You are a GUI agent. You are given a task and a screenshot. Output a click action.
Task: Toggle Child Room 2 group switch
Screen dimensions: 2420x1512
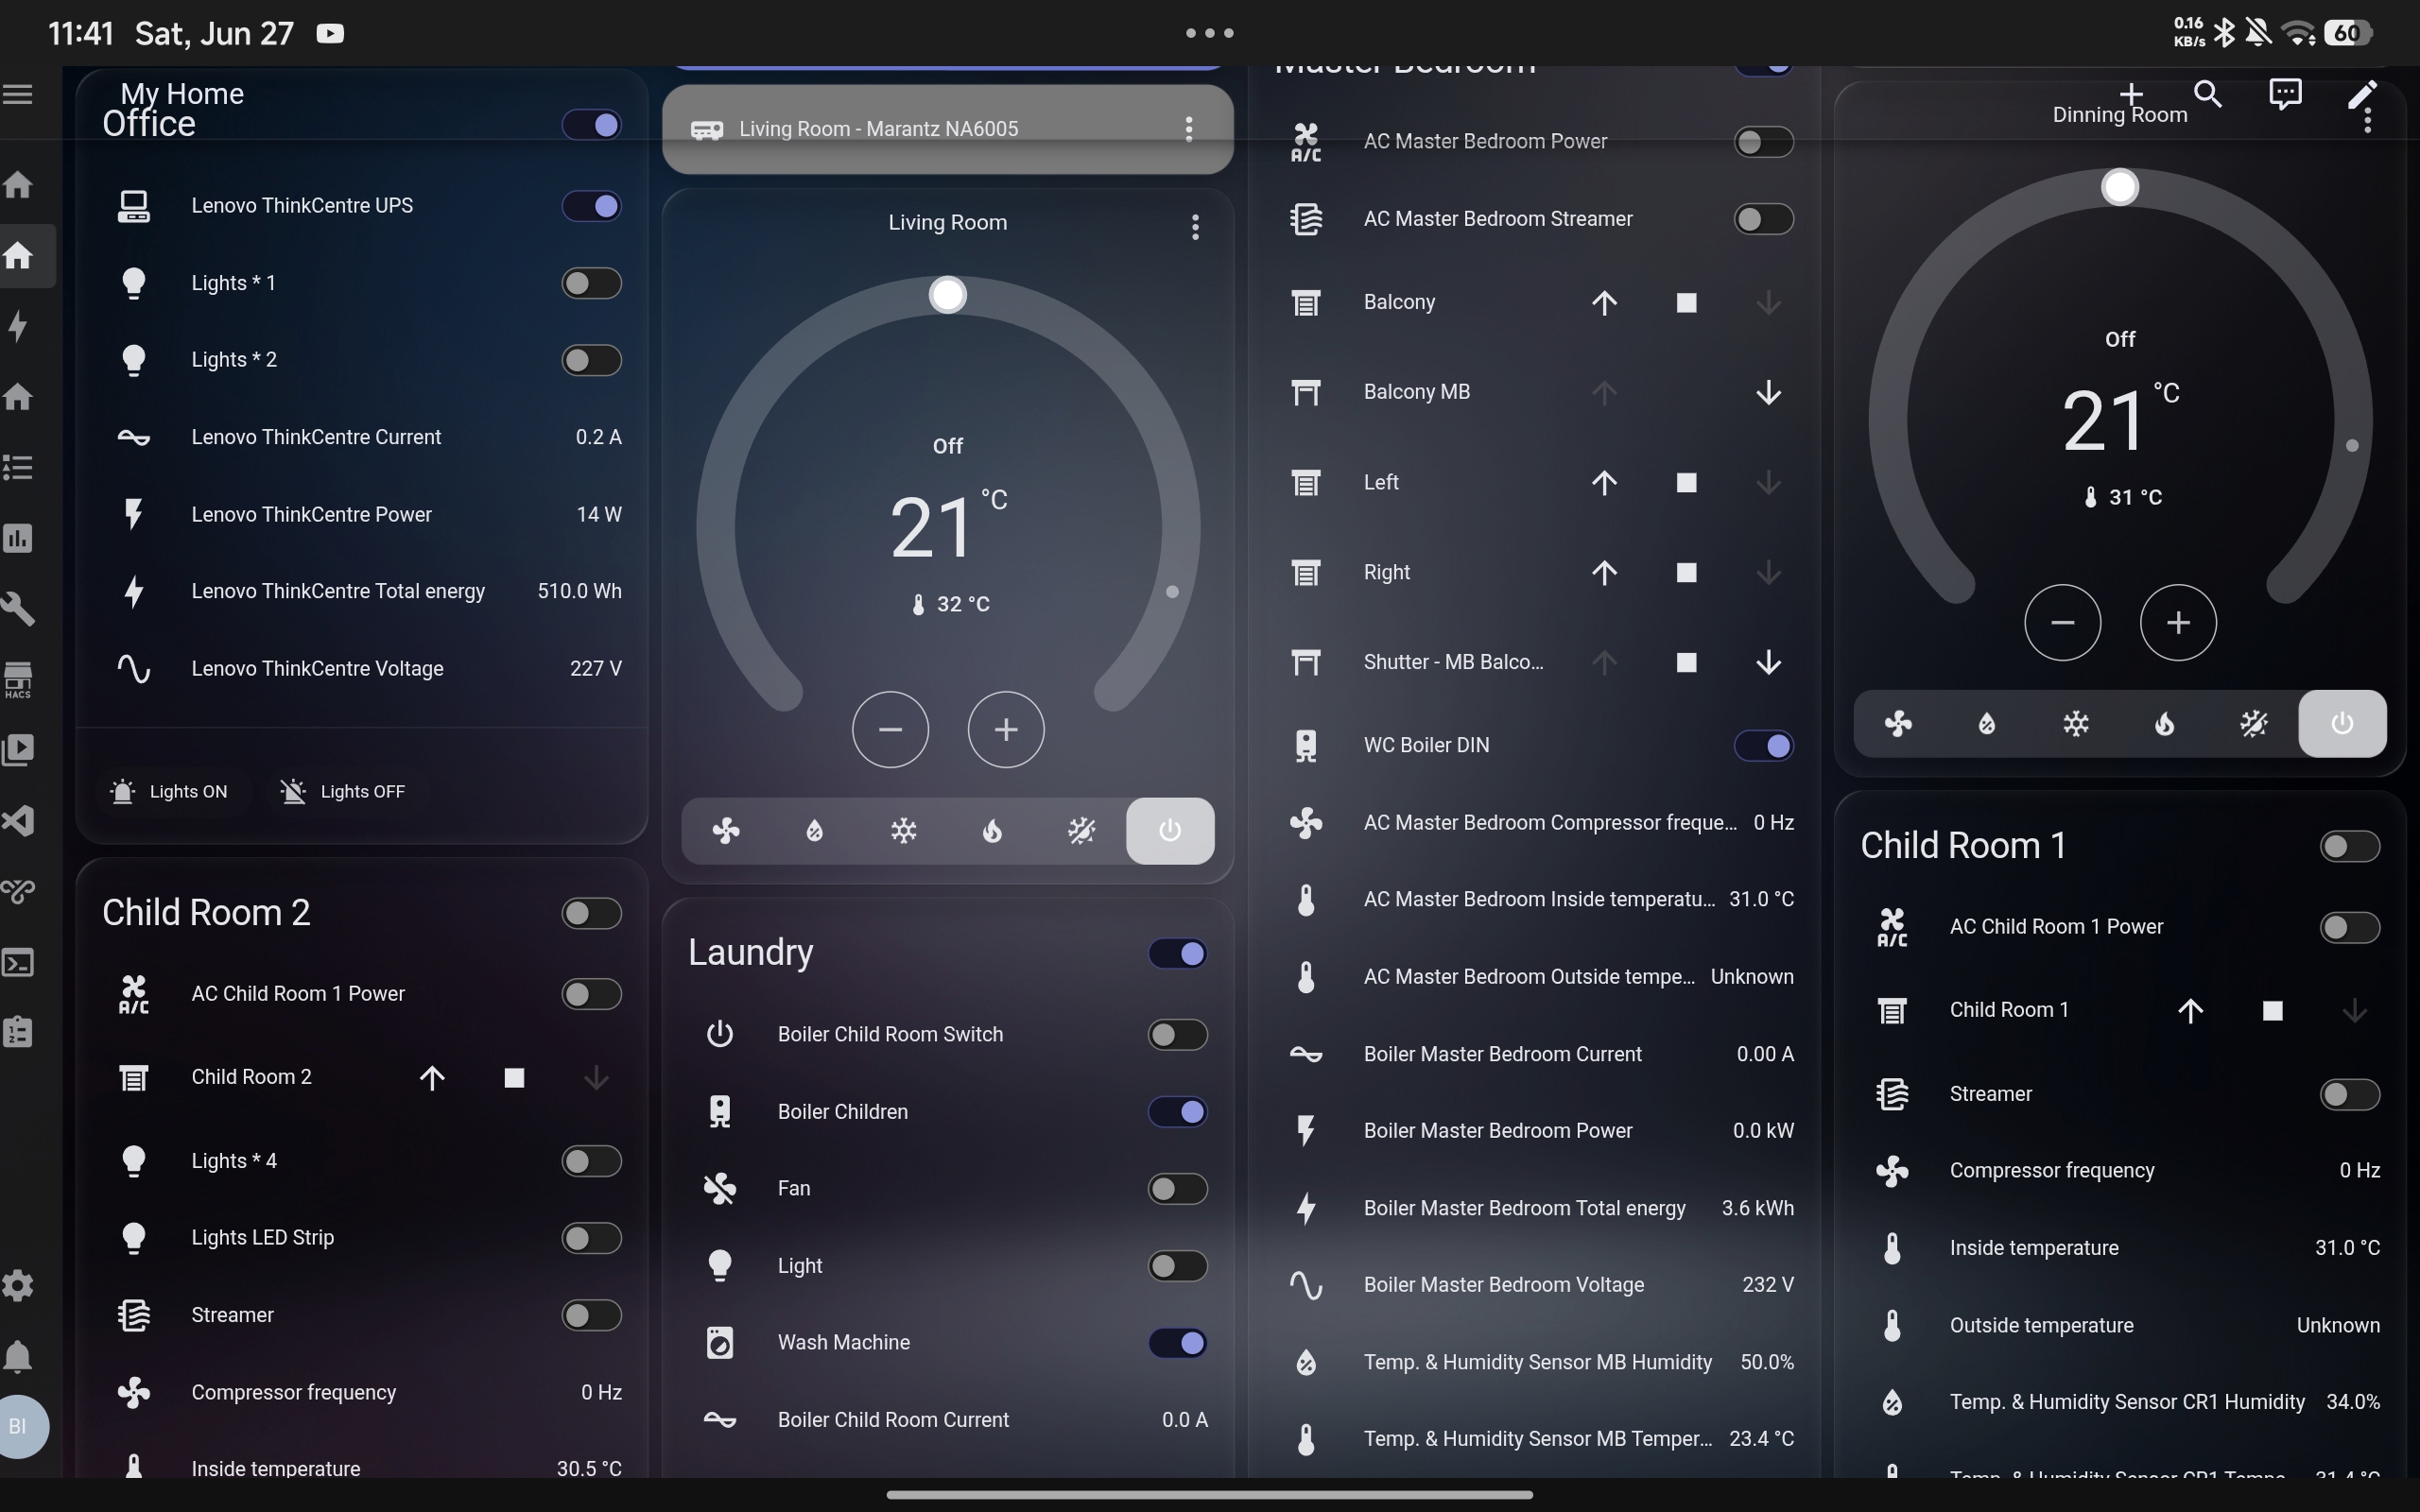click(592, 913)
